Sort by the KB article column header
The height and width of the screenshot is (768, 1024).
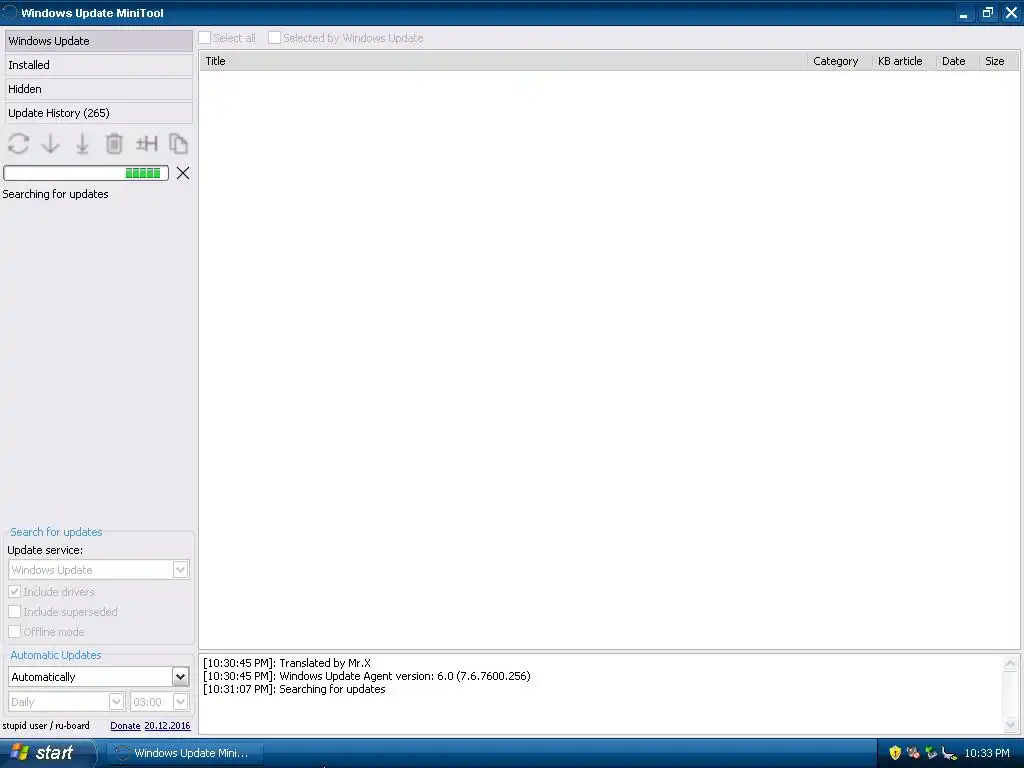point(904,61)
